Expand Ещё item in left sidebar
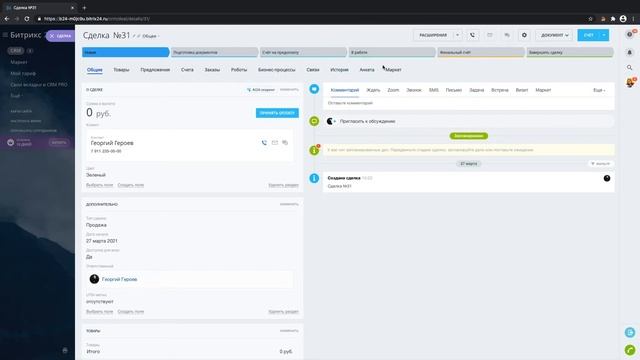The image size is (640, 360). pyautogui.click(x=16, y=96)
